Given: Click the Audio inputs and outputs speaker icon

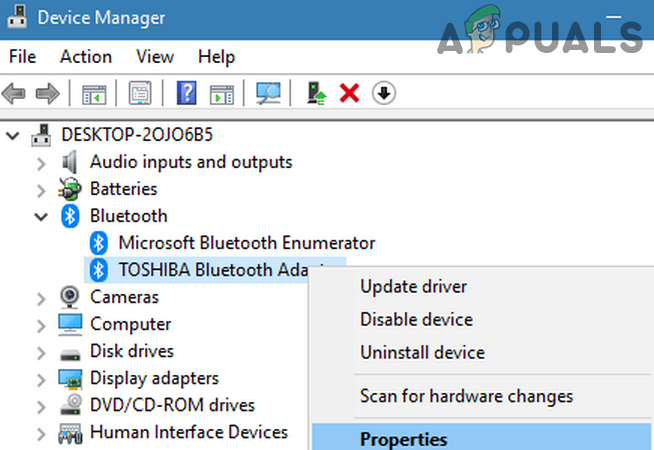Looking at the screenshot, I should point(70,162).
